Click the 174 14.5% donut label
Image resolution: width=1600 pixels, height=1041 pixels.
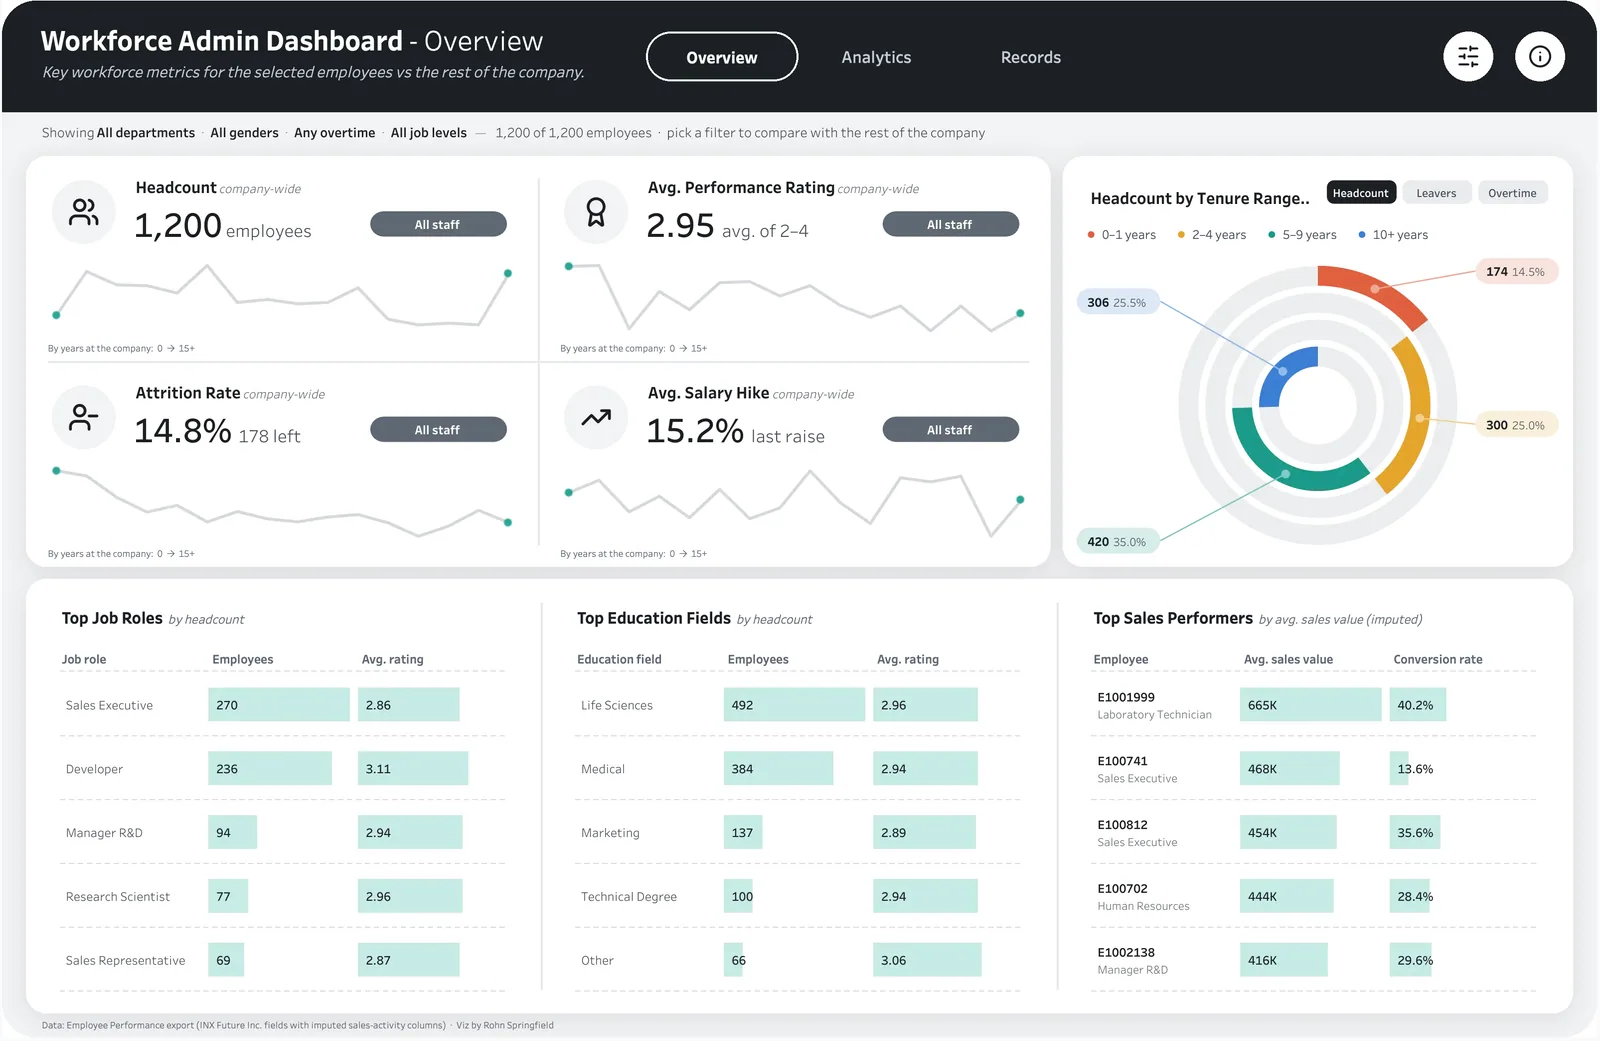pyautogui.click(x=1516, y=272)
